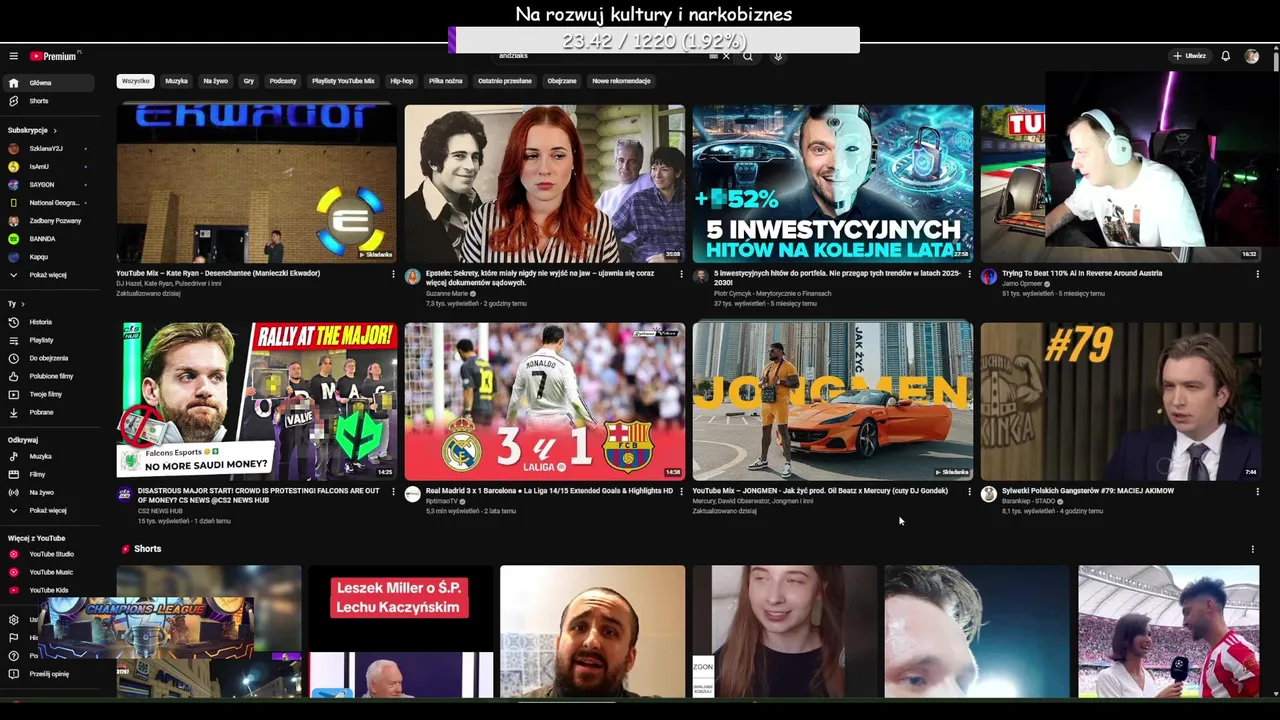Open the notifications bell
Image resolution: width=1280 pixels, height=720 pixels.
pos(1225,56)
